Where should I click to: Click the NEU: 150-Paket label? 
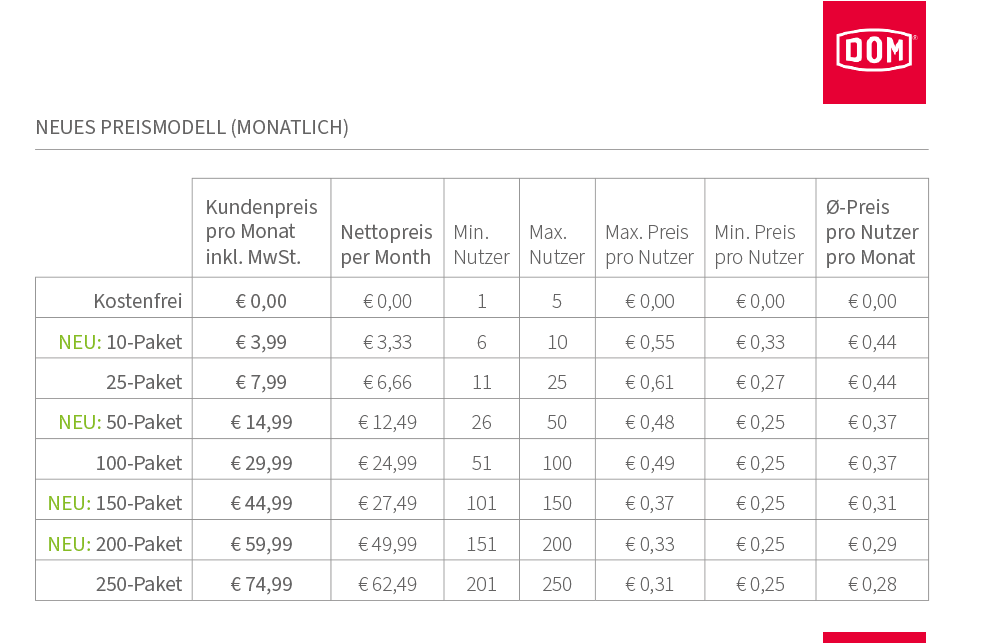(115, 503)
